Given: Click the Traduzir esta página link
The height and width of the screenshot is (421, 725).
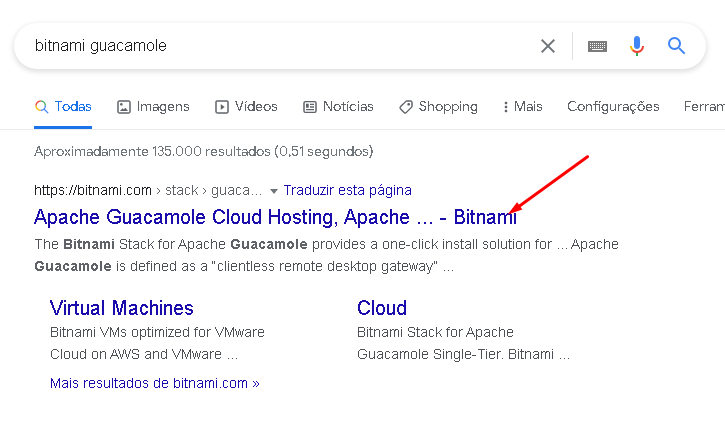Looking at the screenshot, I should pyautogui.click(x=347, y=190).
